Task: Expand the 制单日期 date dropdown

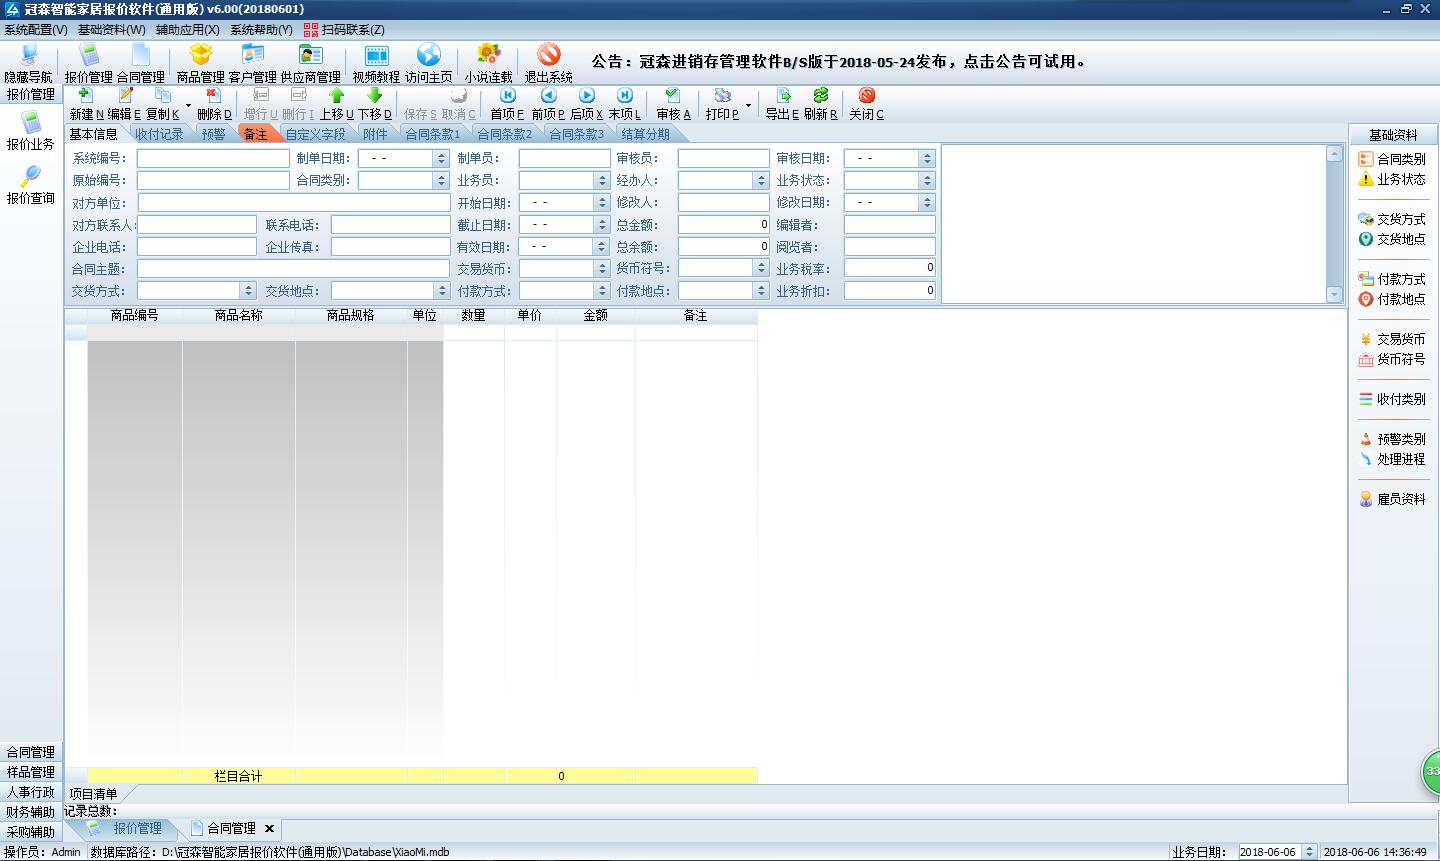Action: 441,158
